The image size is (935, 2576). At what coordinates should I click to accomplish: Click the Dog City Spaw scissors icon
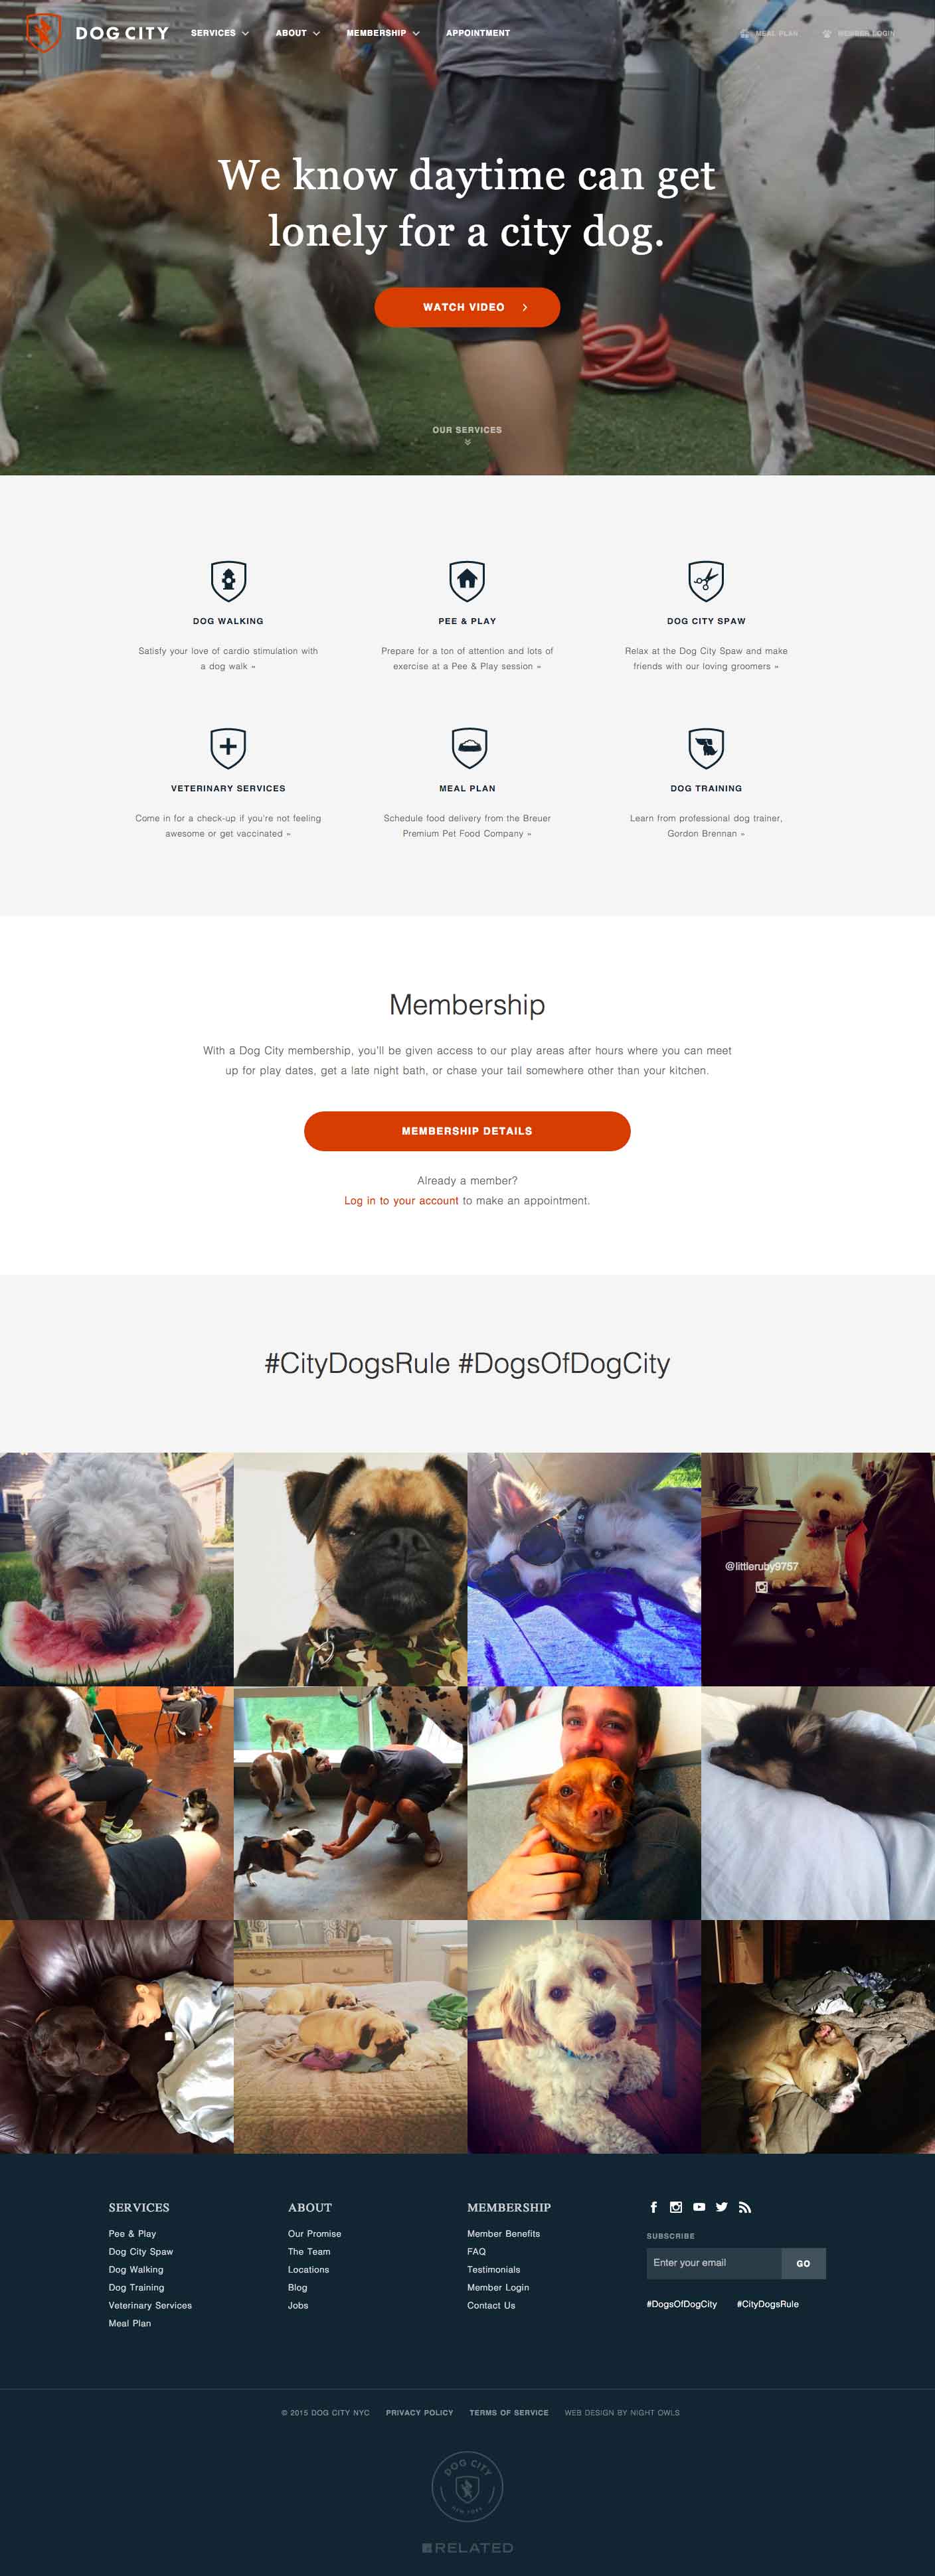pos(706,580)
